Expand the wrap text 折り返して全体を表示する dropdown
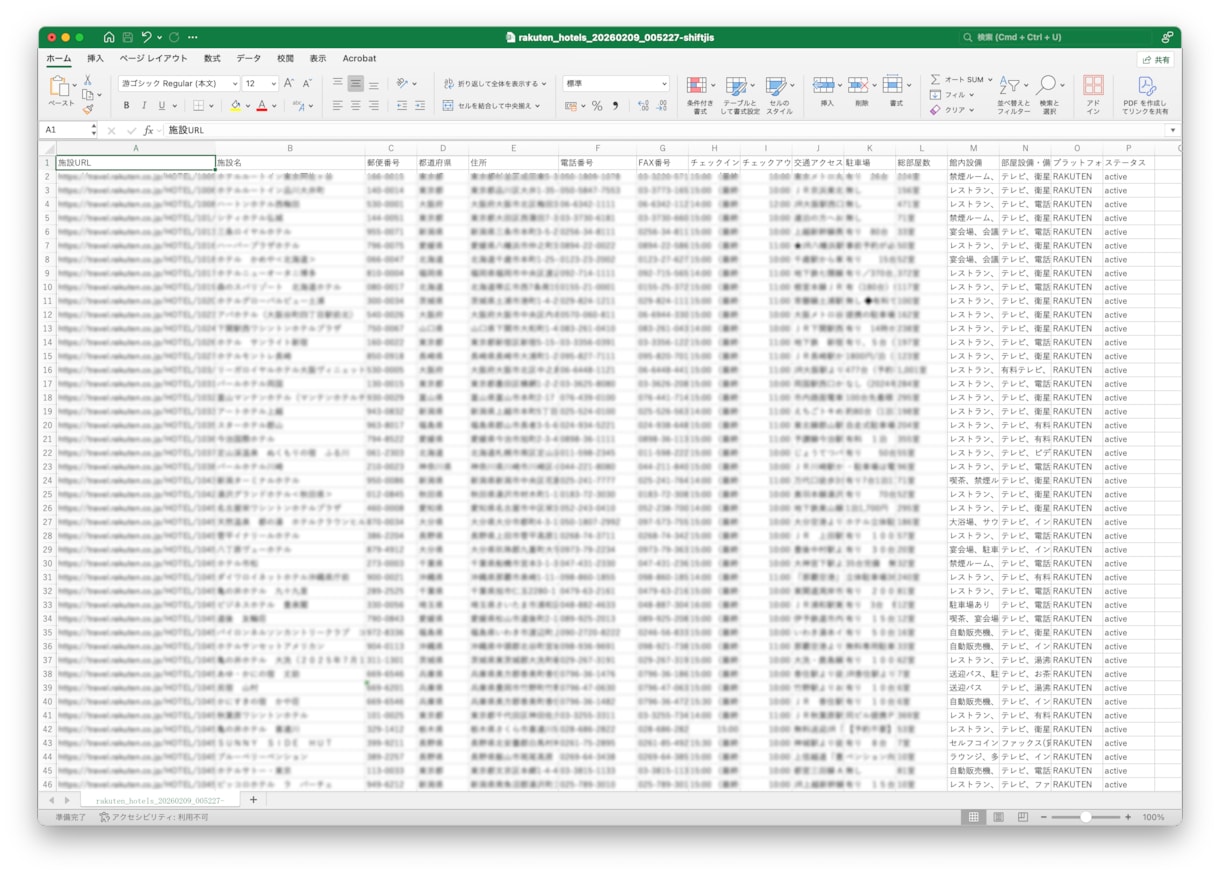Screen dimensions: 1220x876 (x=545, y=84)
